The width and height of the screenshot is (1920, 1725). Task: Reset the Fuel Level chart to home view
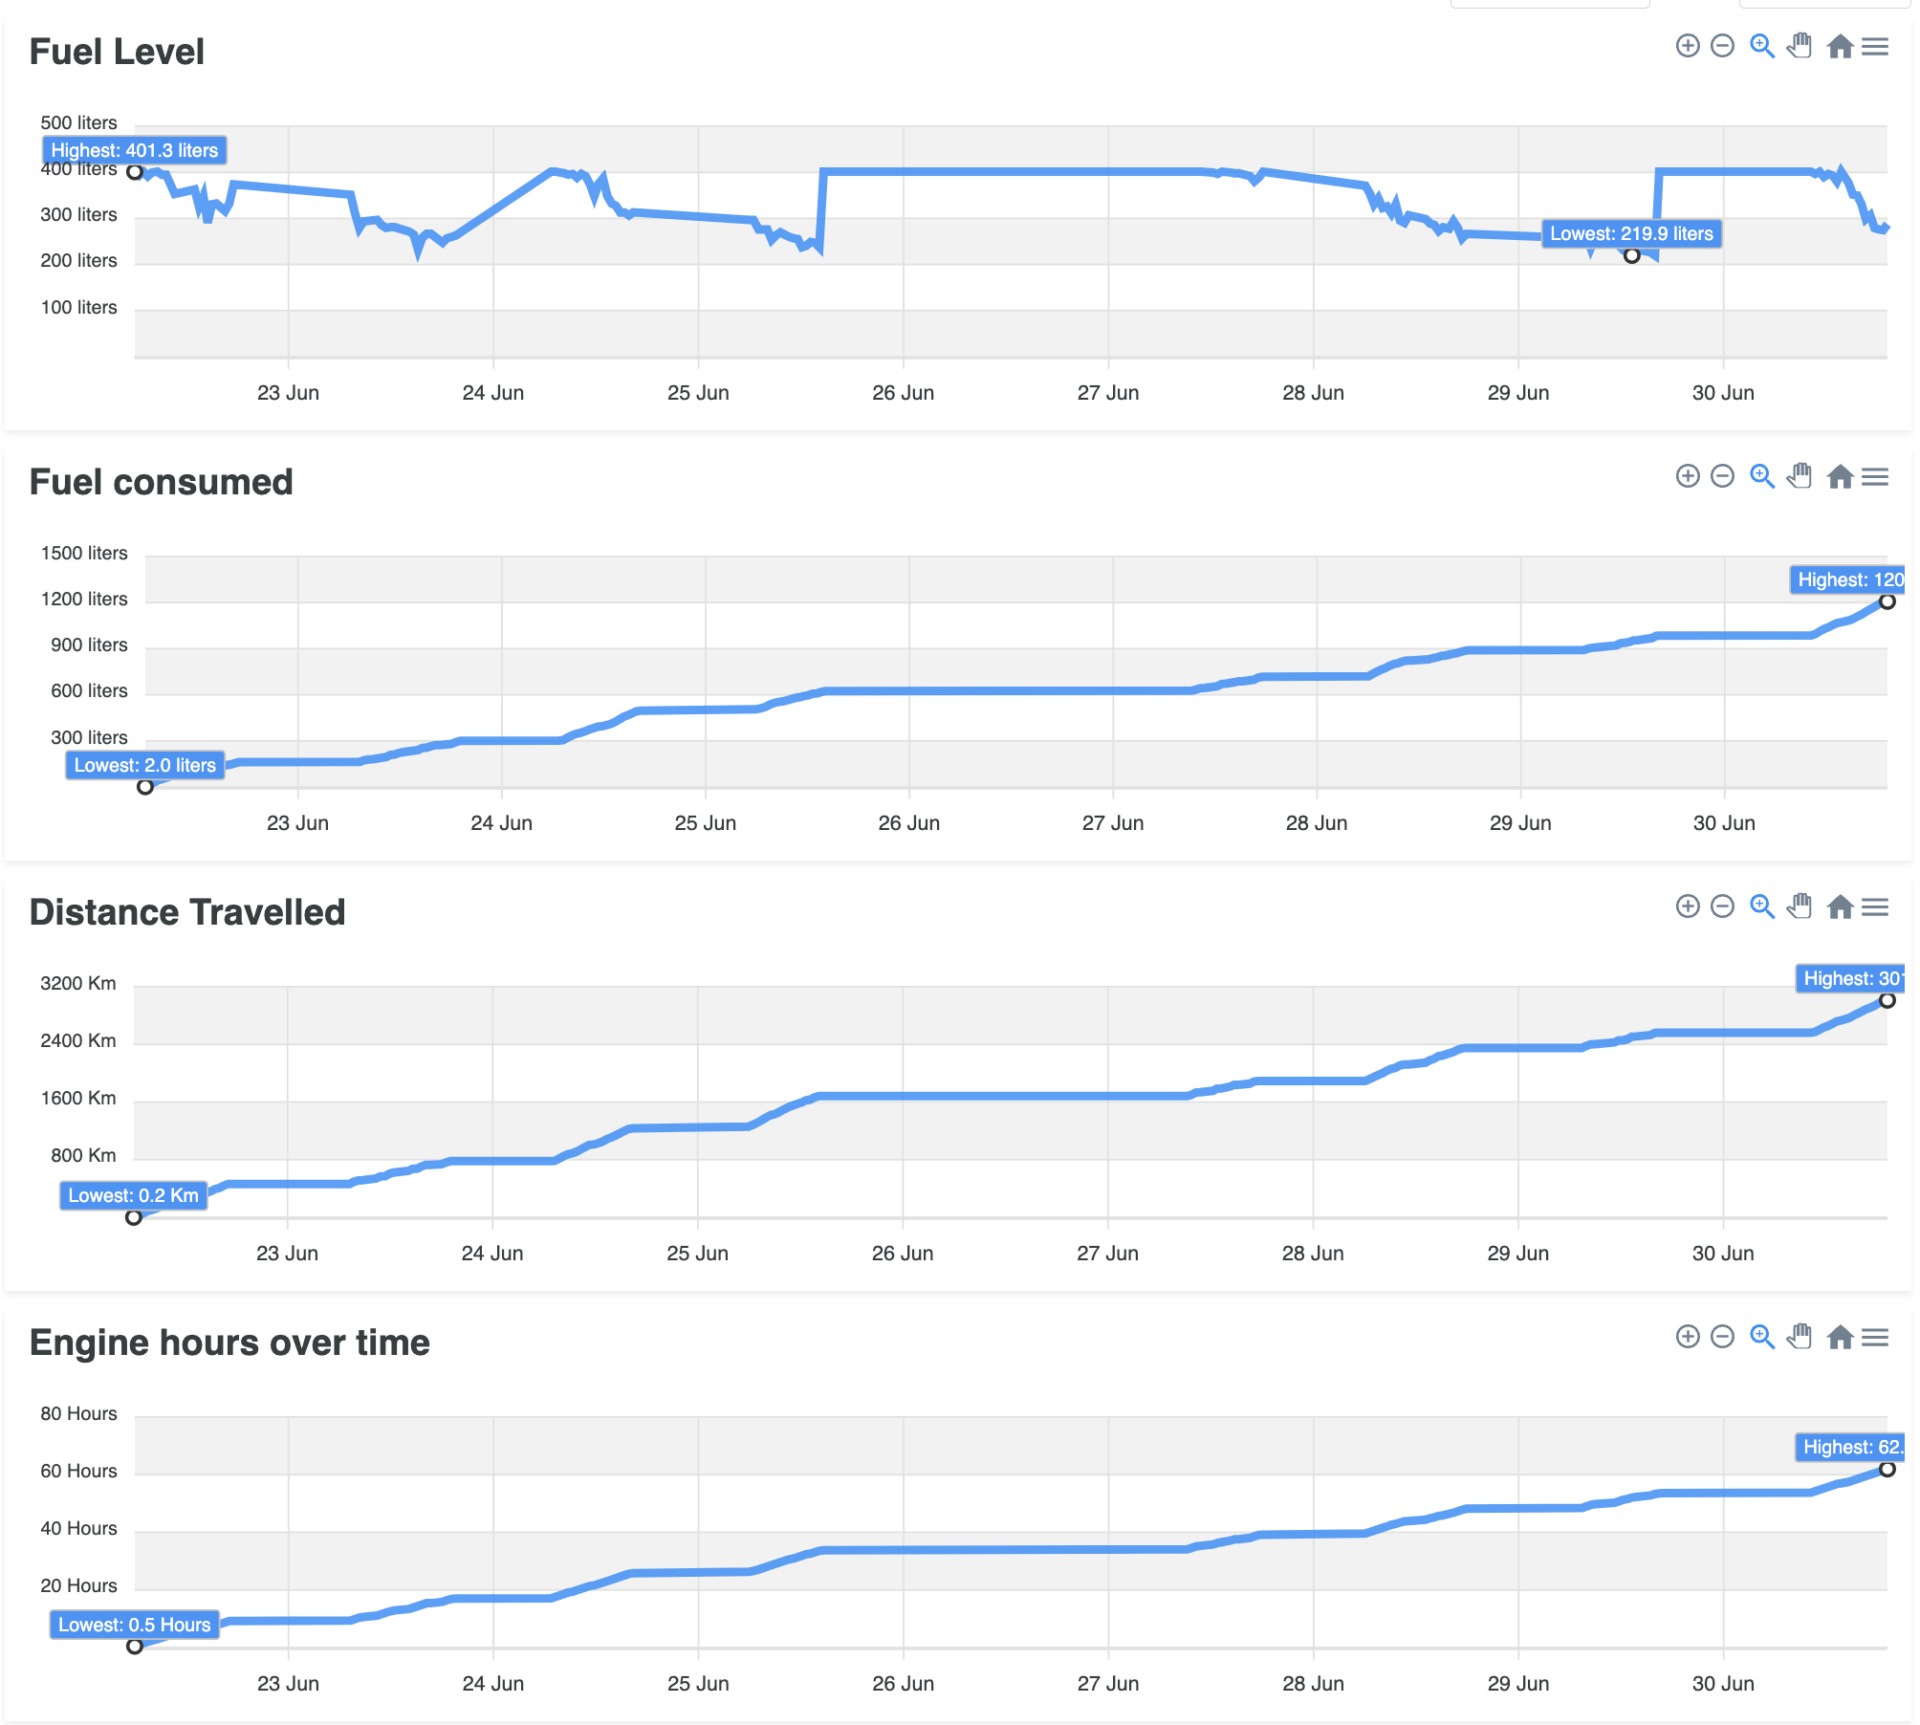tap(1840, 46)
